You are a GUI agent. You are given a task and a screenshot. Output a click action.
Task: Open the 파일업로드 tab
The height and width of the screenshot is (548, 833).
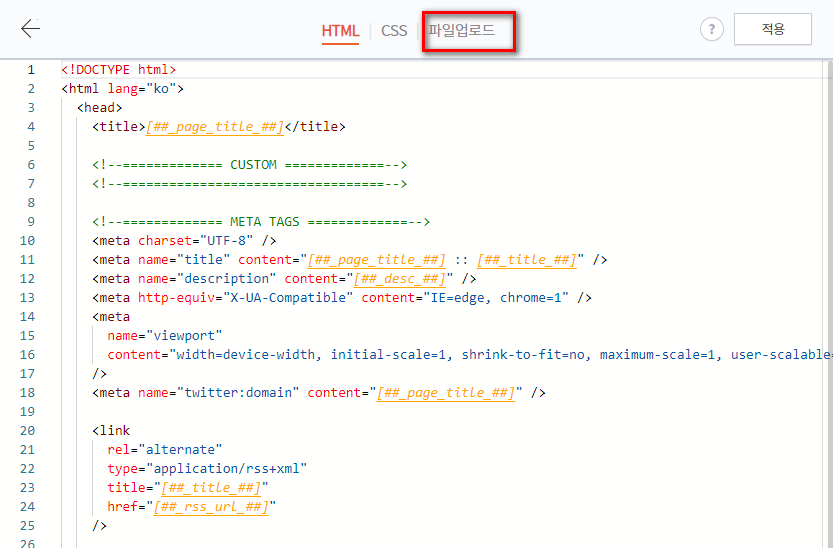[462, 30]
